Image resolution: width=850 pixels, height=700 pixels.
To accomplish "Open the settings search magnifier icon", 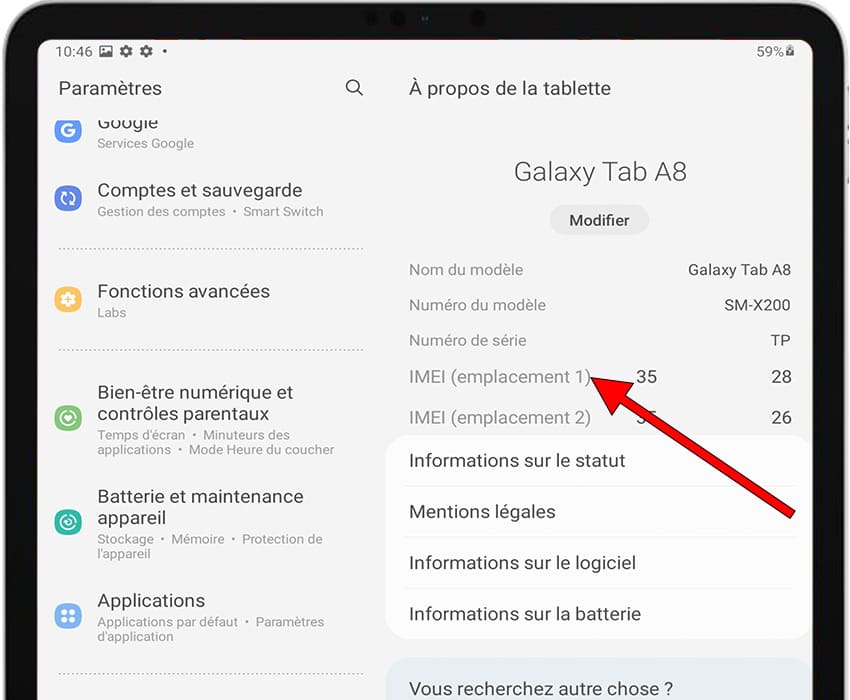I will coord(354,87).
